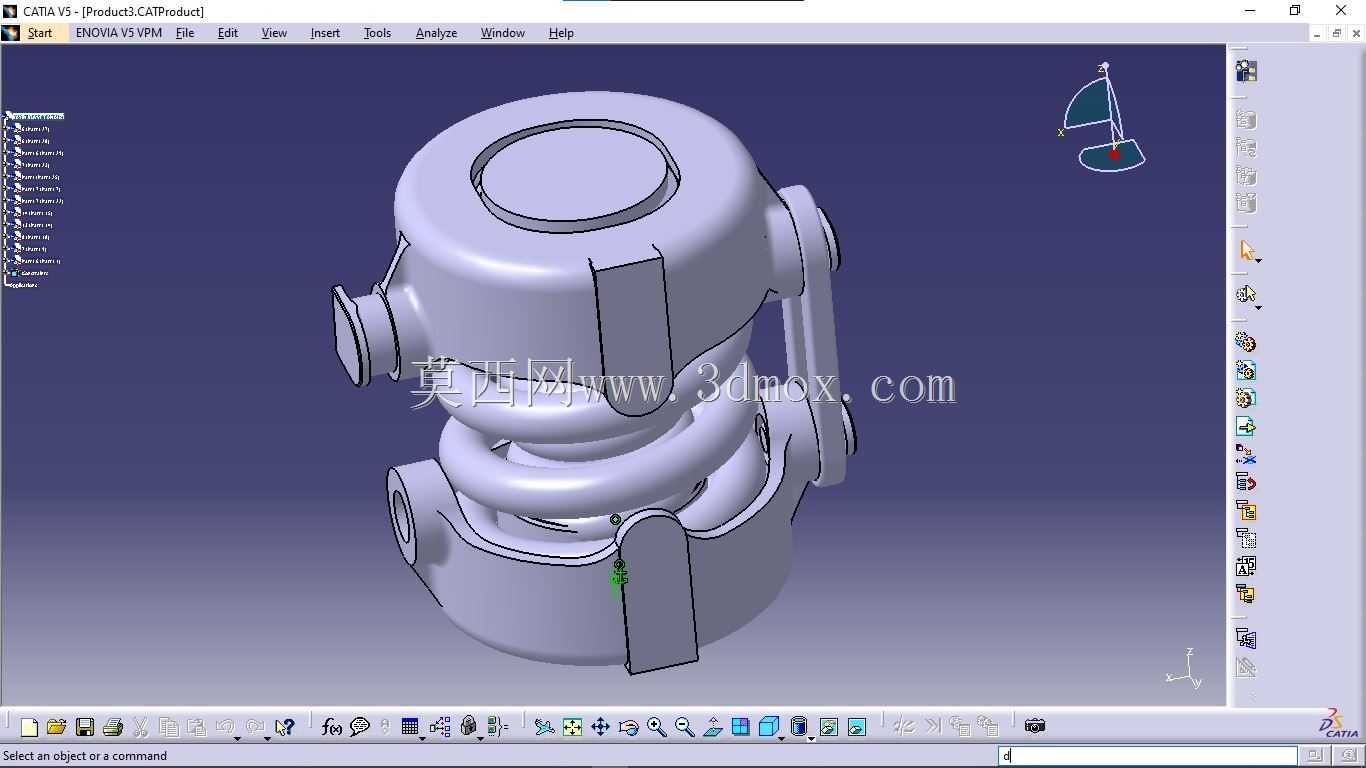Click the Open folder icon
Screen dimensions: 1366x768
coord(56,727)
